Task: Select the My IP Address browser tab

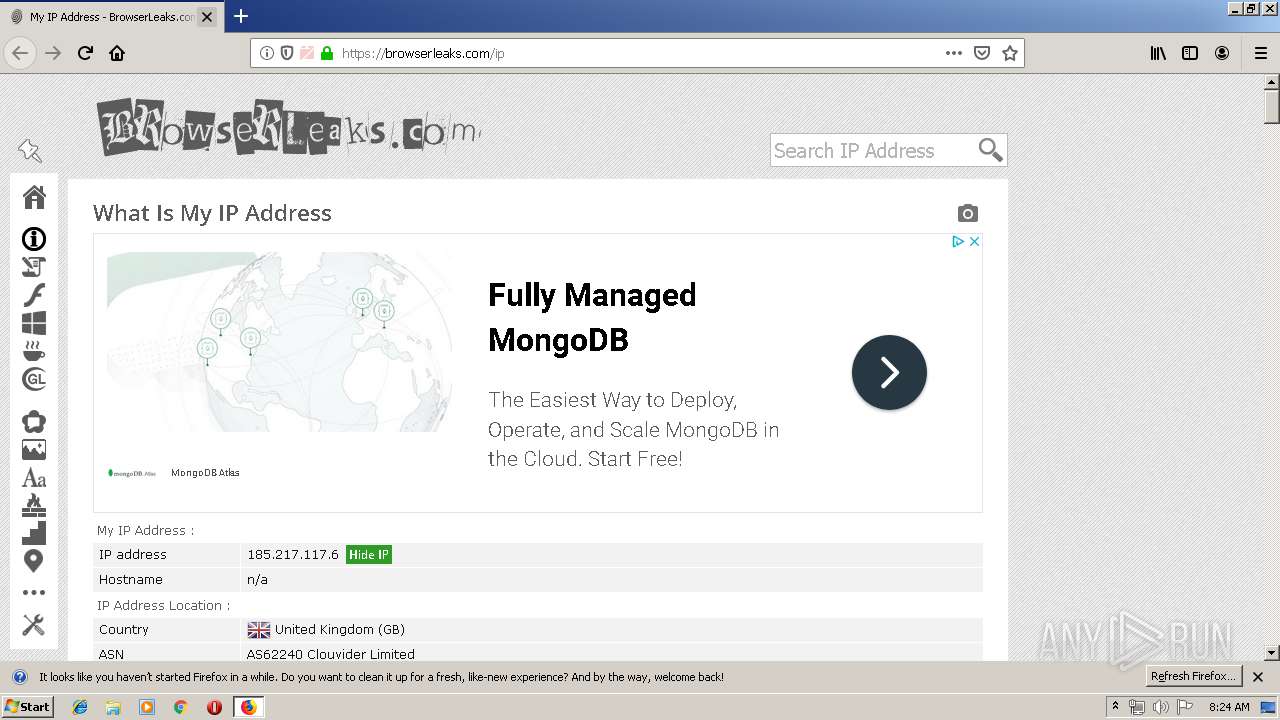Action: pos(111,17)
